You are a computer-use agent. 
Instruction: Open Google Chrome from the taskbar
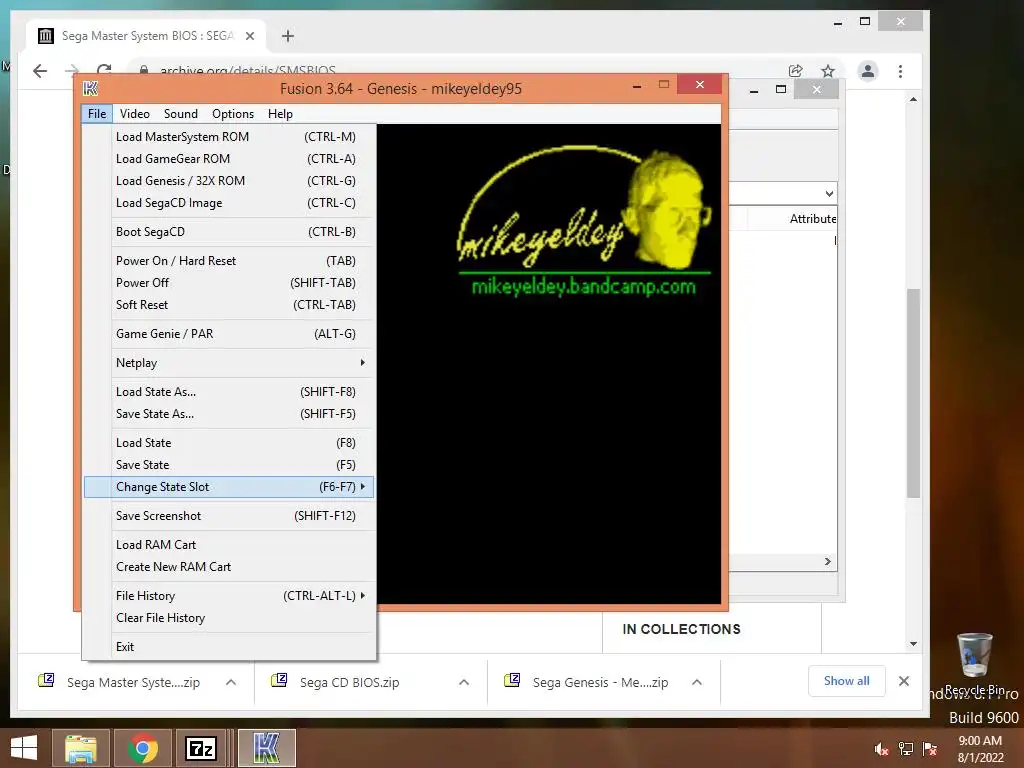pyautogui.click(x=142, y=748)
